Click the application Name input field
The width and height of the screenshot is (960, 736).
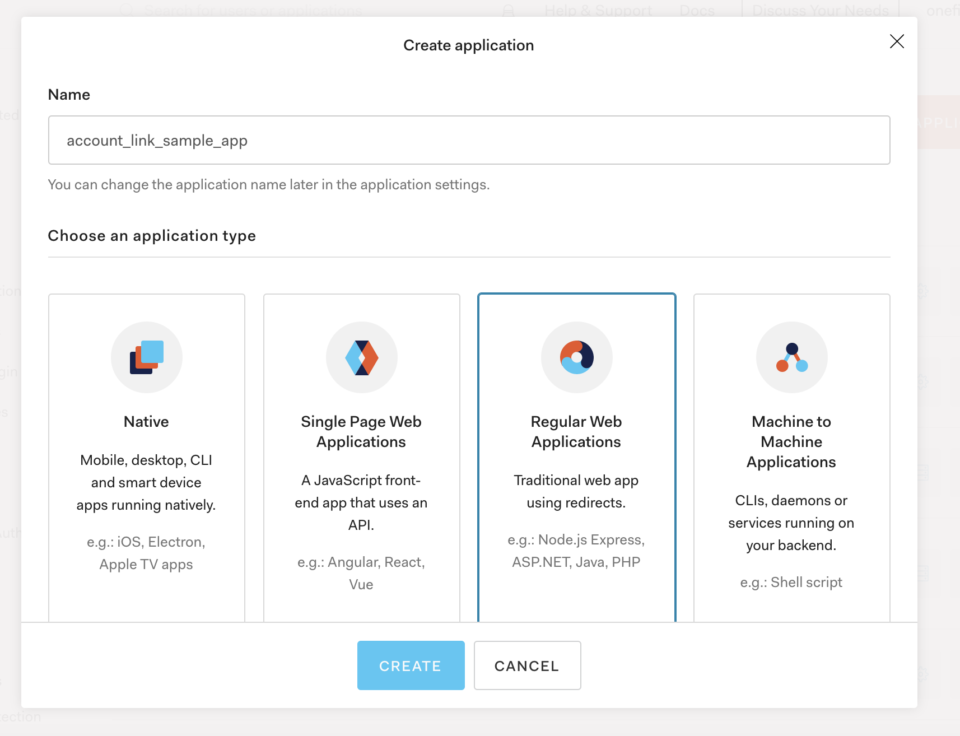click(469, 140)
